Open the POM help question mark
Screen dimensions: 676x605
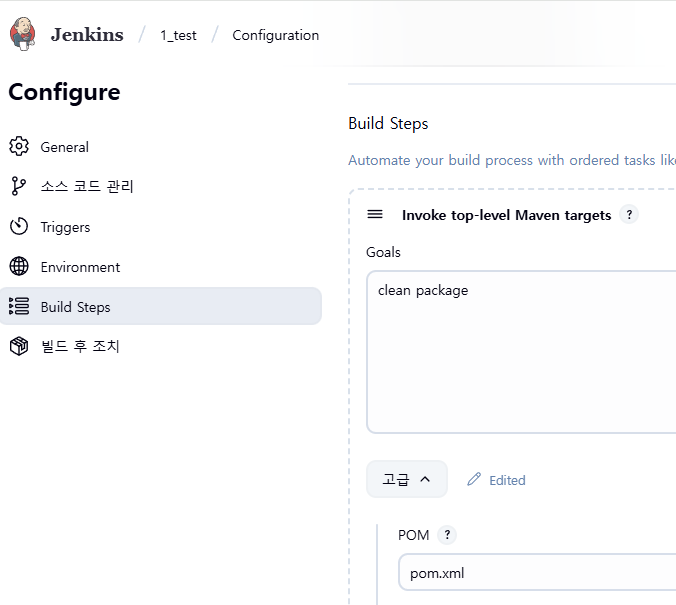pyautogui.click(x=447, y=535)
